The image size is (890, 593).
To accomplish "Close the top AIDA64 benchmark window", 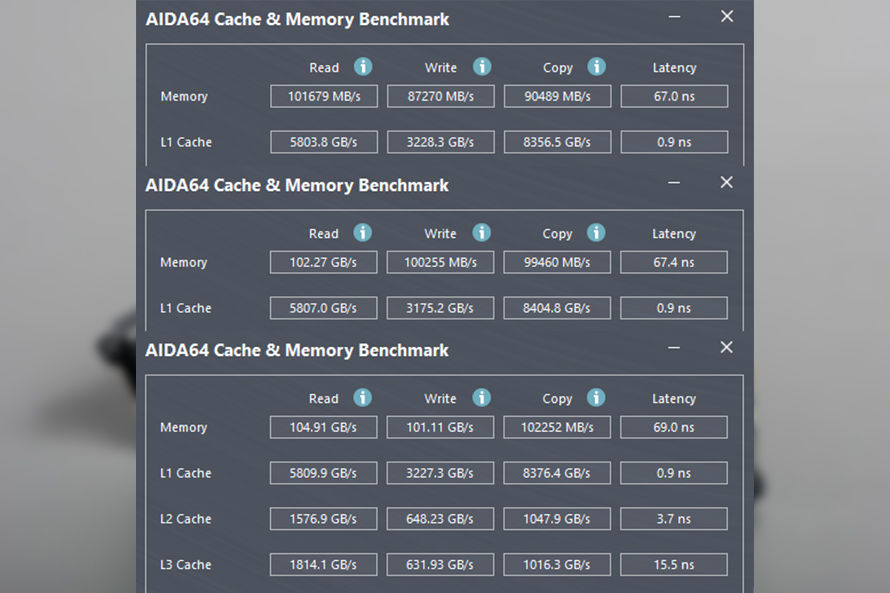I will point(727,16).
